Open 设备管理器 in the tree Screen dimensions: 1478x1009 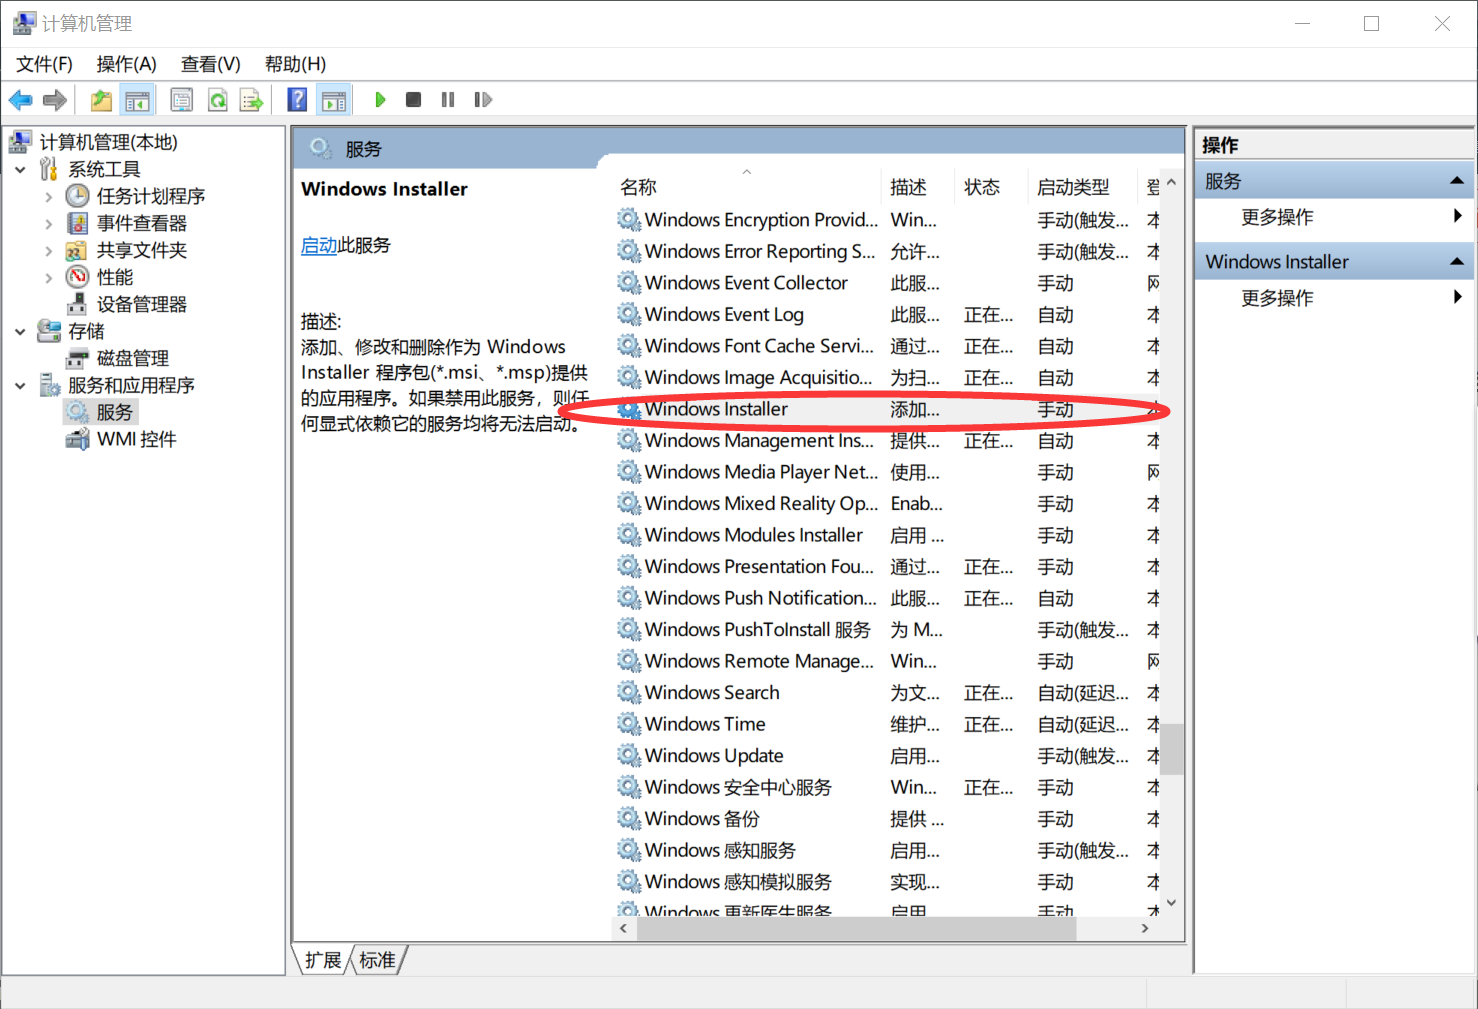point(141,304)
